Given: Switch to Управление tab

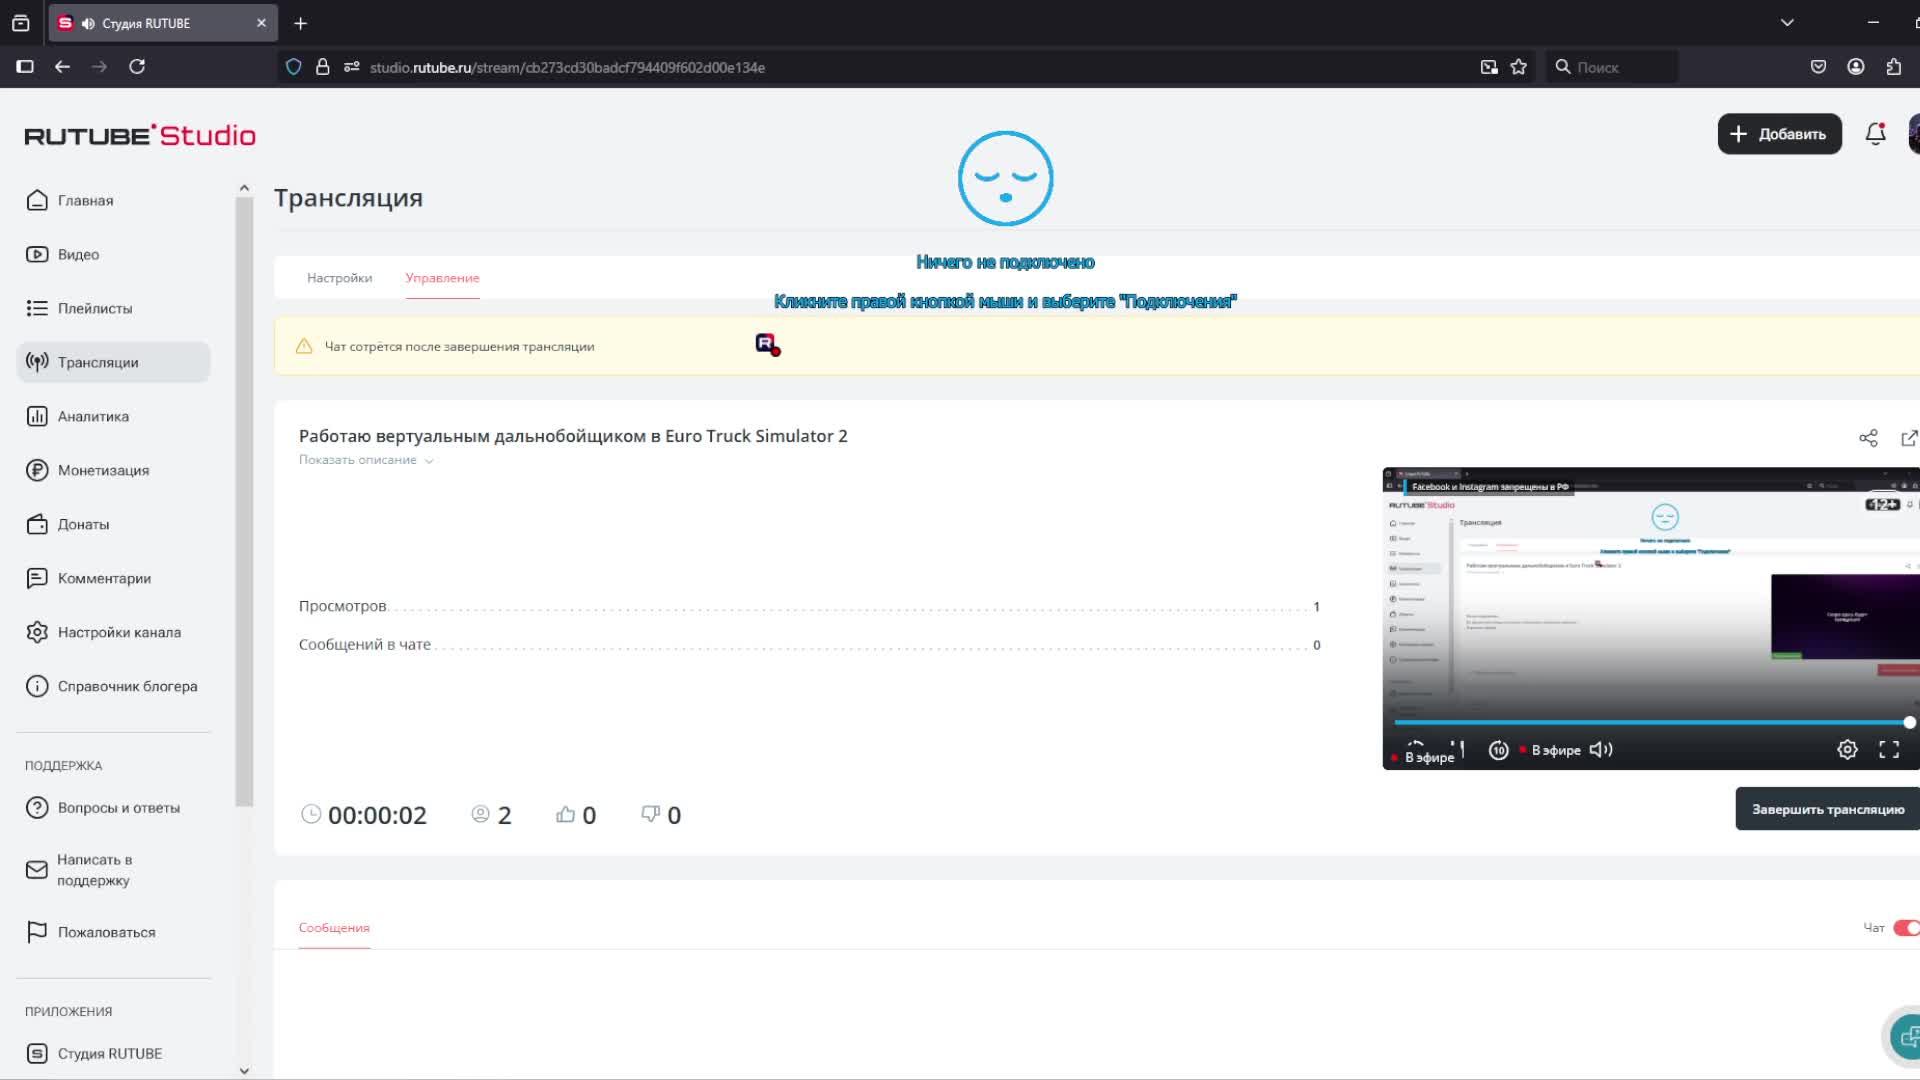Looking at the screenshot, I should pos(442,278).
